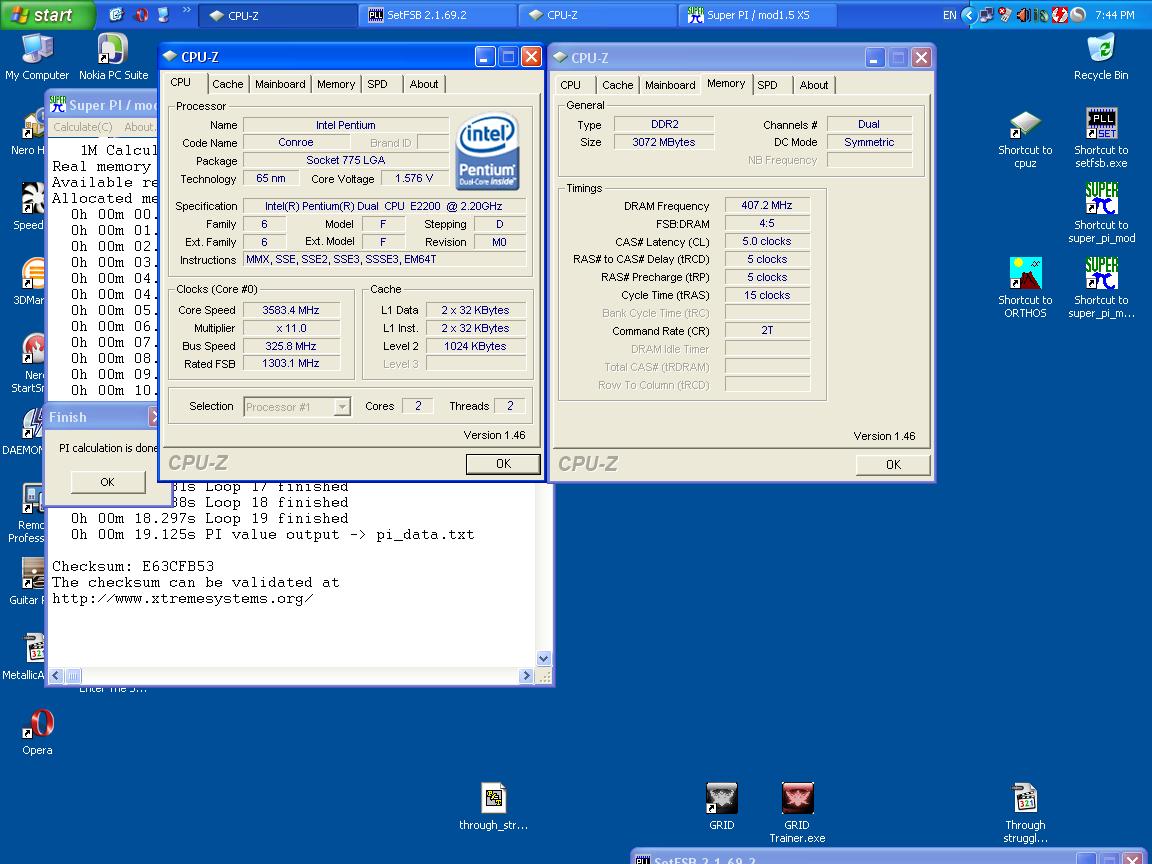Open About tab in left CPU-Z window
Viewport: 1152px width, 864px height.
tap(424, 84)
